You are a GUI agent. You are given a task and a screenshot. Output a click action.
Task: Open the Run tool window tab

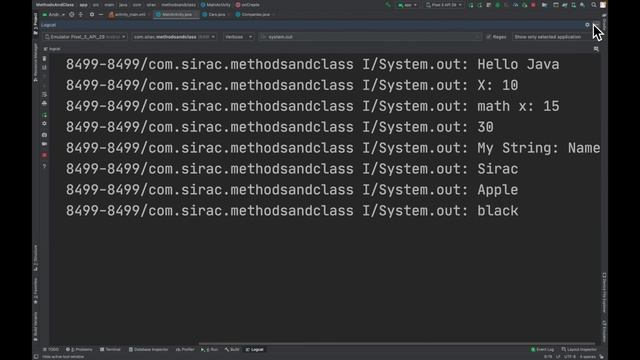(x=209, y=350)
